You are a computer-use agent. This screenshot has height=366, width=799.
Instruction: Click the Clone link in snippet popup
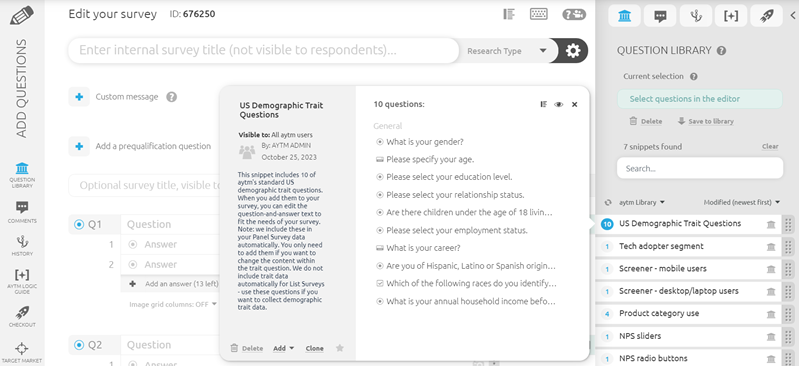click(314, 349)
